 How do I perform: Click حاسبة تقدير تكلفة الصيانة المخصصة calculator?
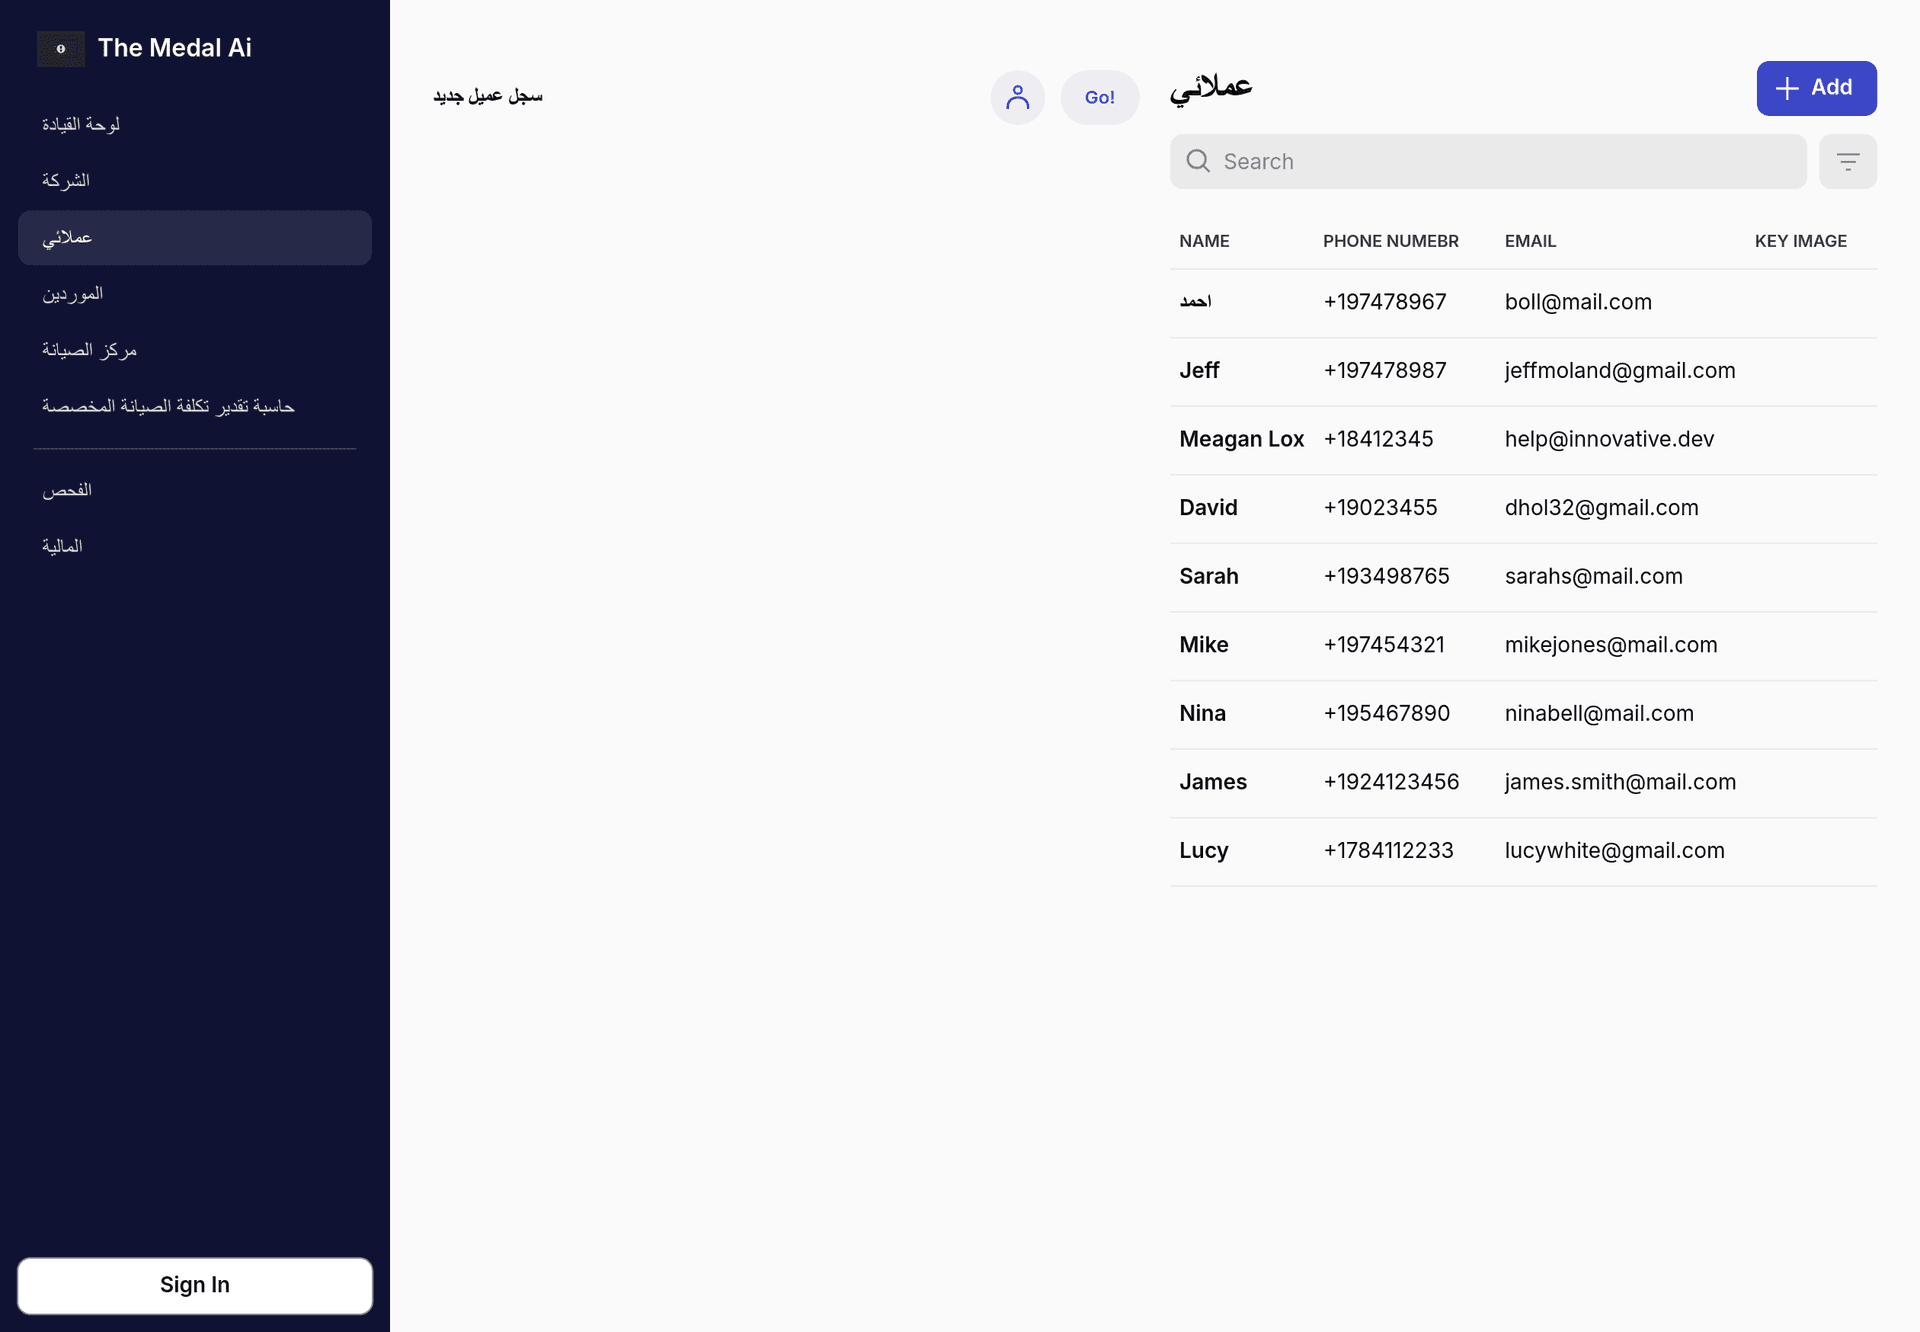pos(168,407)
